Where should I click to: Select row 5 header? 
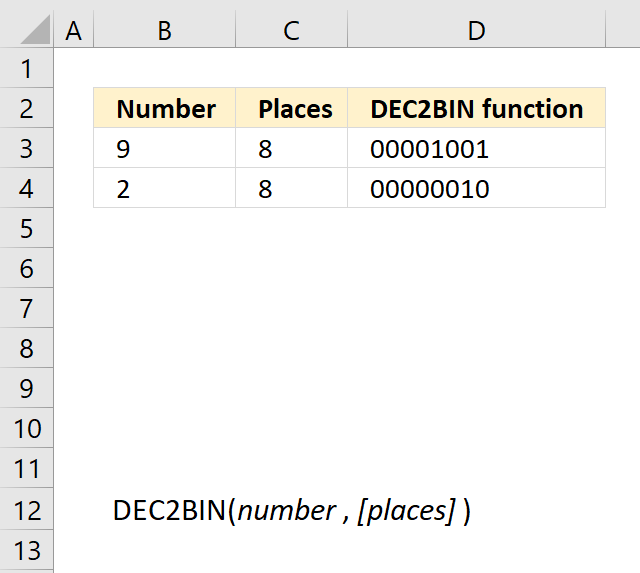coord(27,228)
